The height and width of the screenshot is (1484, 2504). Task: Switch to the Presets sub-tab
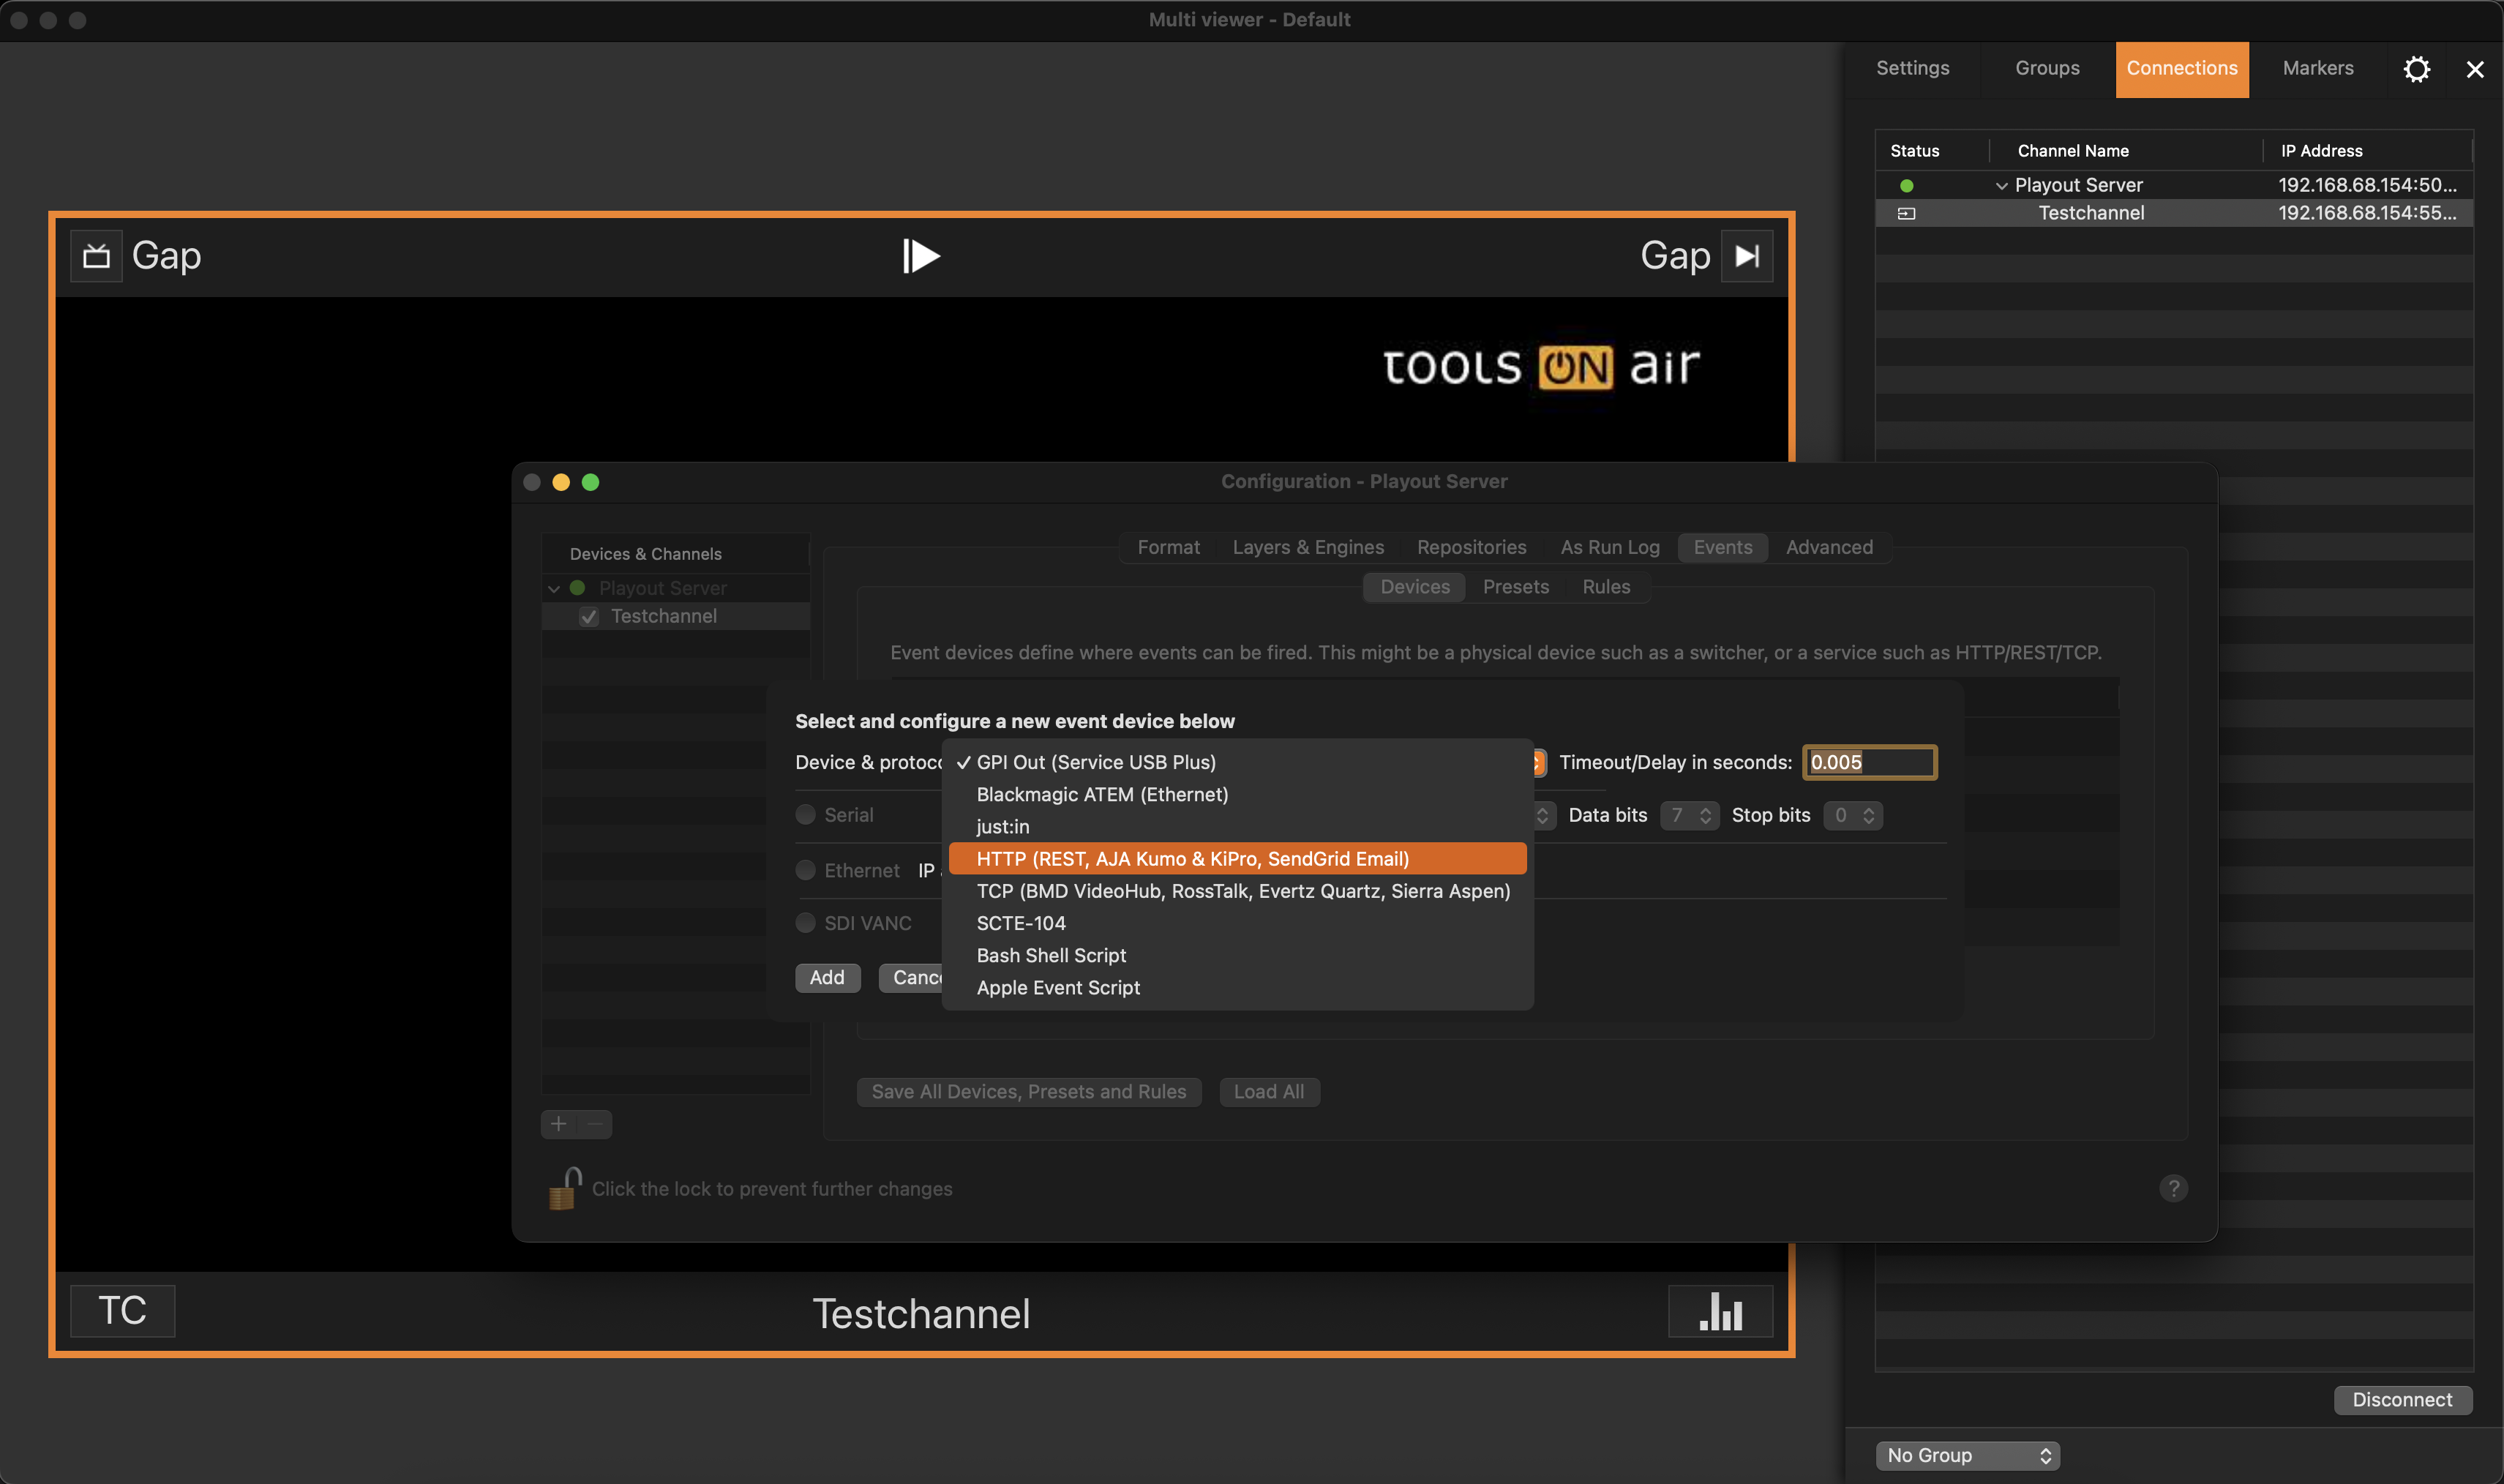coord(1515,587)
